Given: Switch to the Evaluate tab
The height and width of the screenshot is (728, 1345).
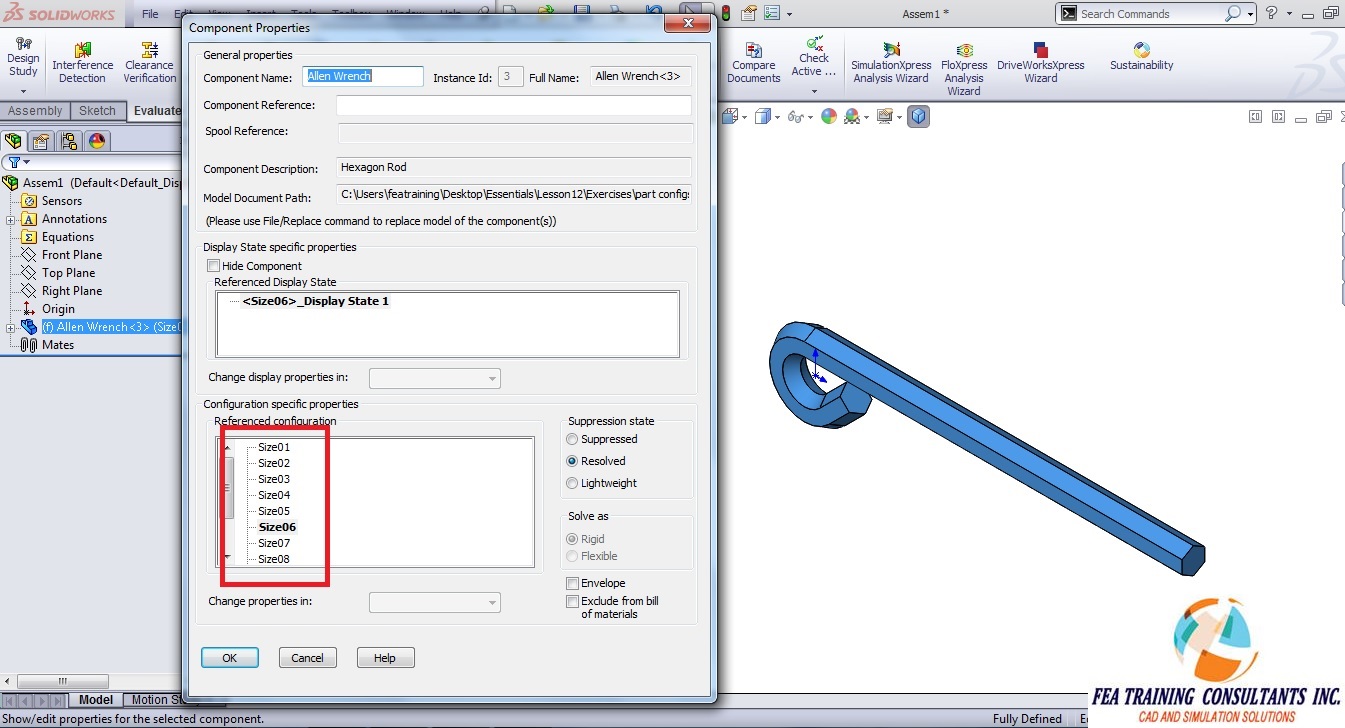Looking at the screenshot, I should (x=156, y=110).
